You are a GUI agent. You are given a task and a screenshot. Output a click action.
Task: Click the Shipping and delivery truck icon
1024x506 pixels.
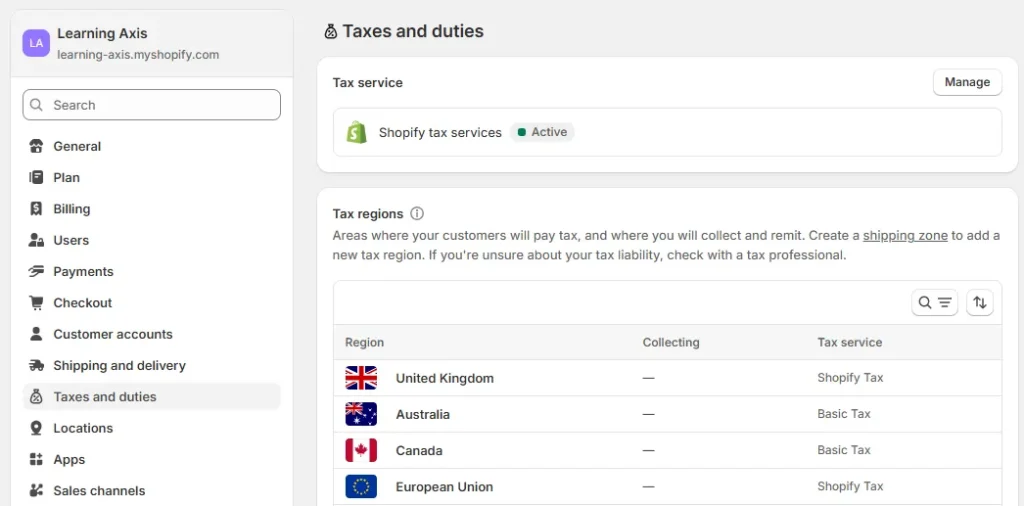point(37,366)
